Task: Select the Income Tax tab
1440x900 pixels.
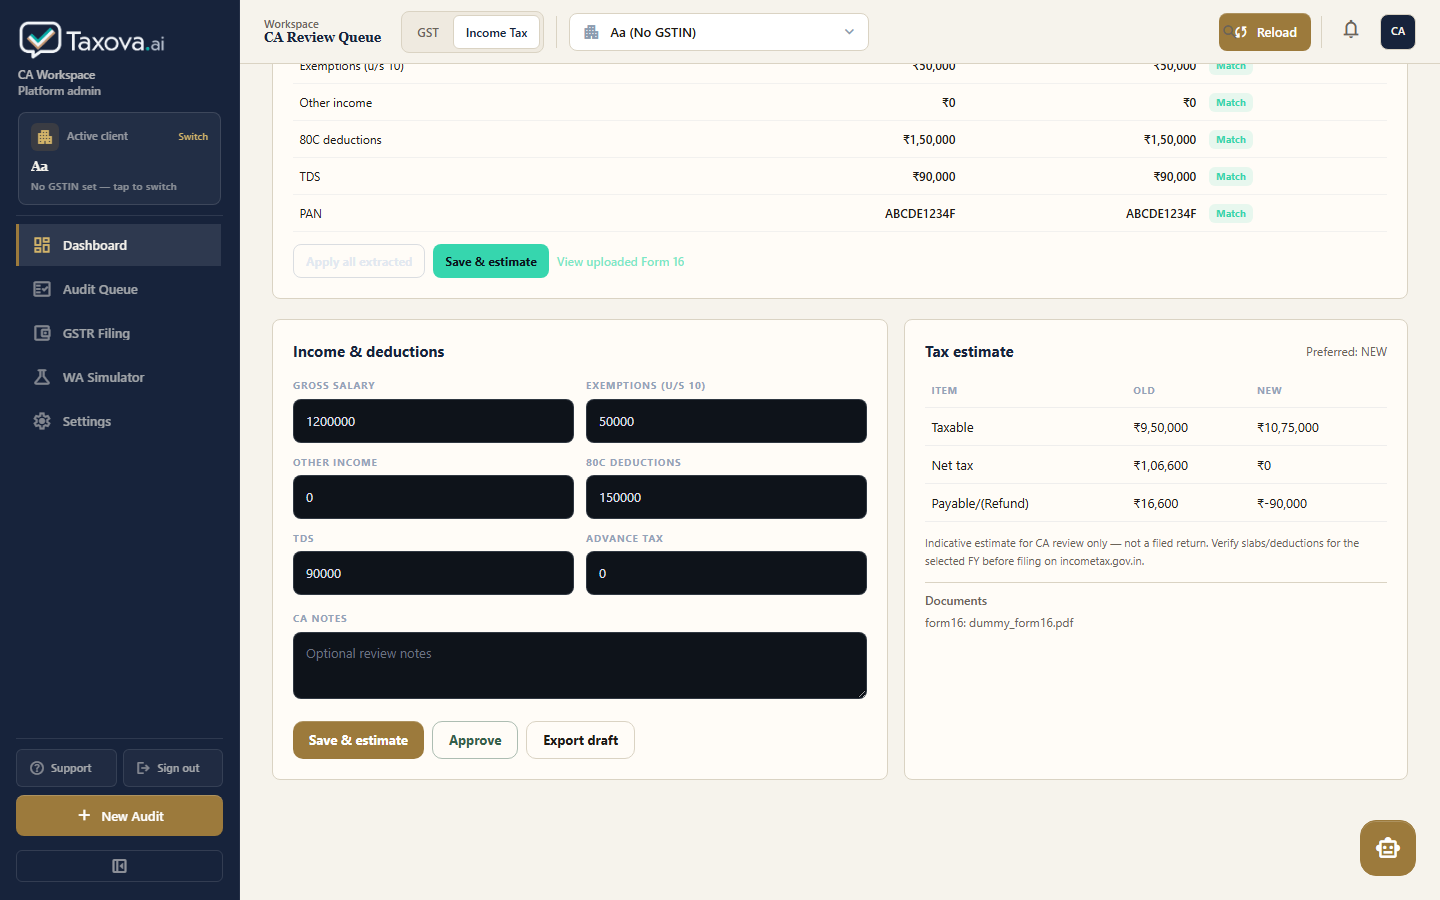Action: (496, 32)
